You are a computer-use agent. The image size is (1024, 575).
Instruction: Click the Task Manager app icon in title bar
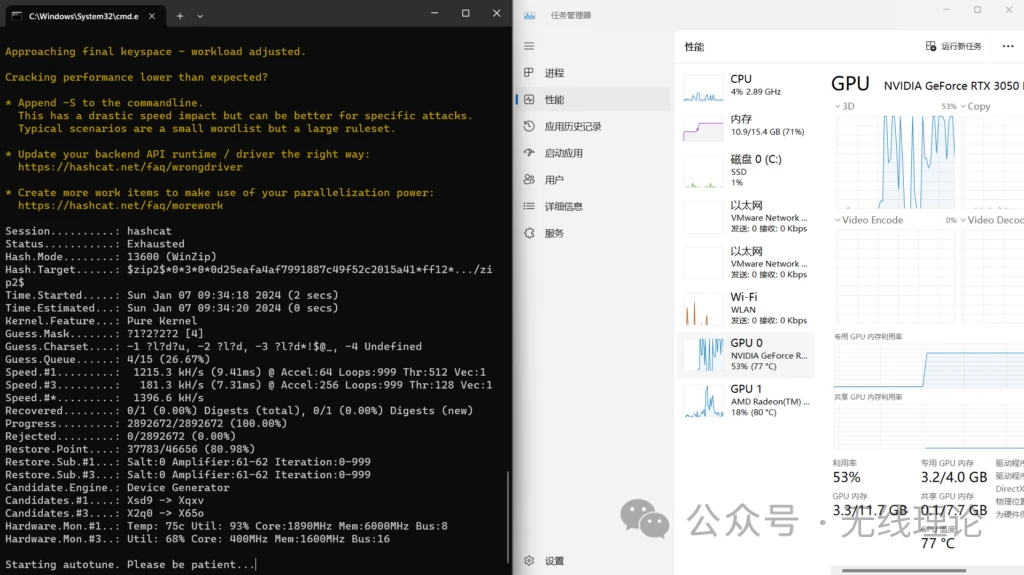[x=530, y=15]
